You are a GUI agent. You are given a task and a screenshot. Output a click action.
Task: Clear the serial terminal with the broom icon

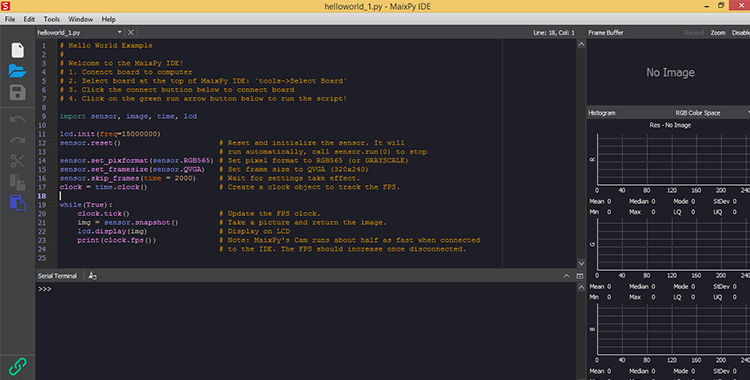92,276
